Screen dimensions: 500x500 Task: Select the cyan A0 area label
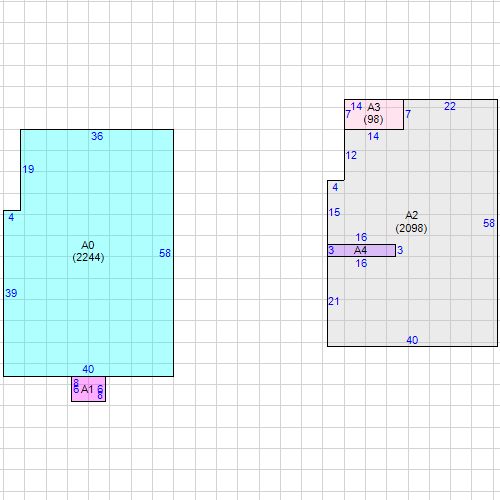(88, 245)
